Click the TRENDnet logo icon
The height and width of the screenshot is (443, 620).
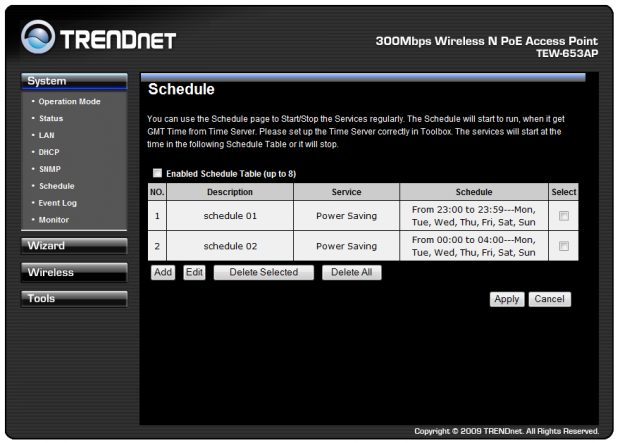tap(38, 37)
